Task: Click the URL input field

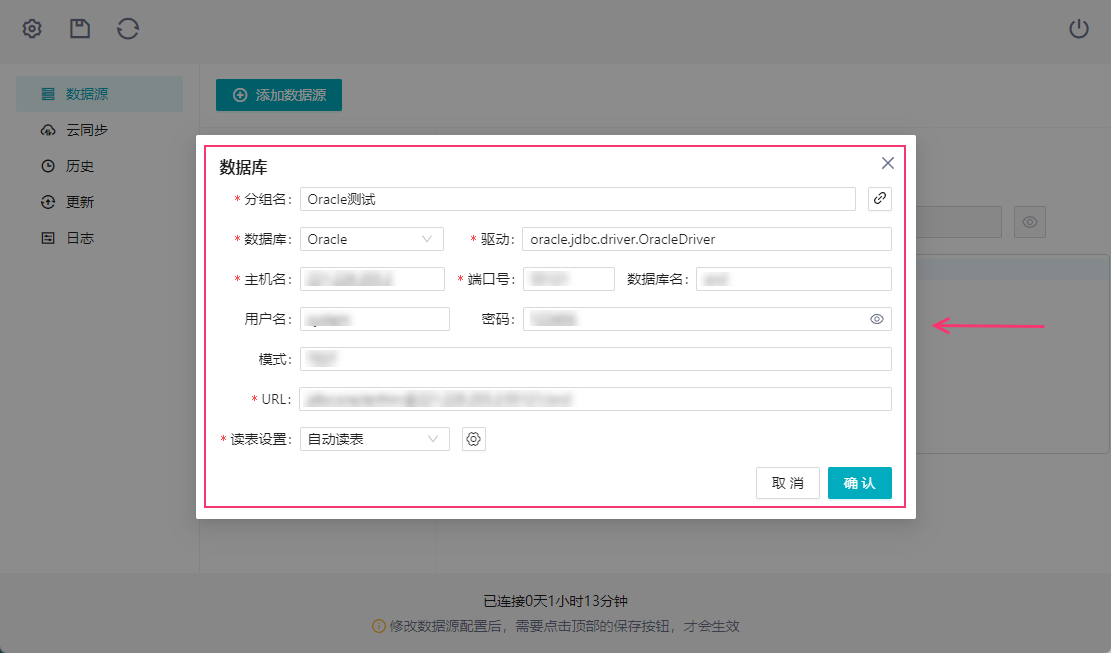Action: (595, 399)
